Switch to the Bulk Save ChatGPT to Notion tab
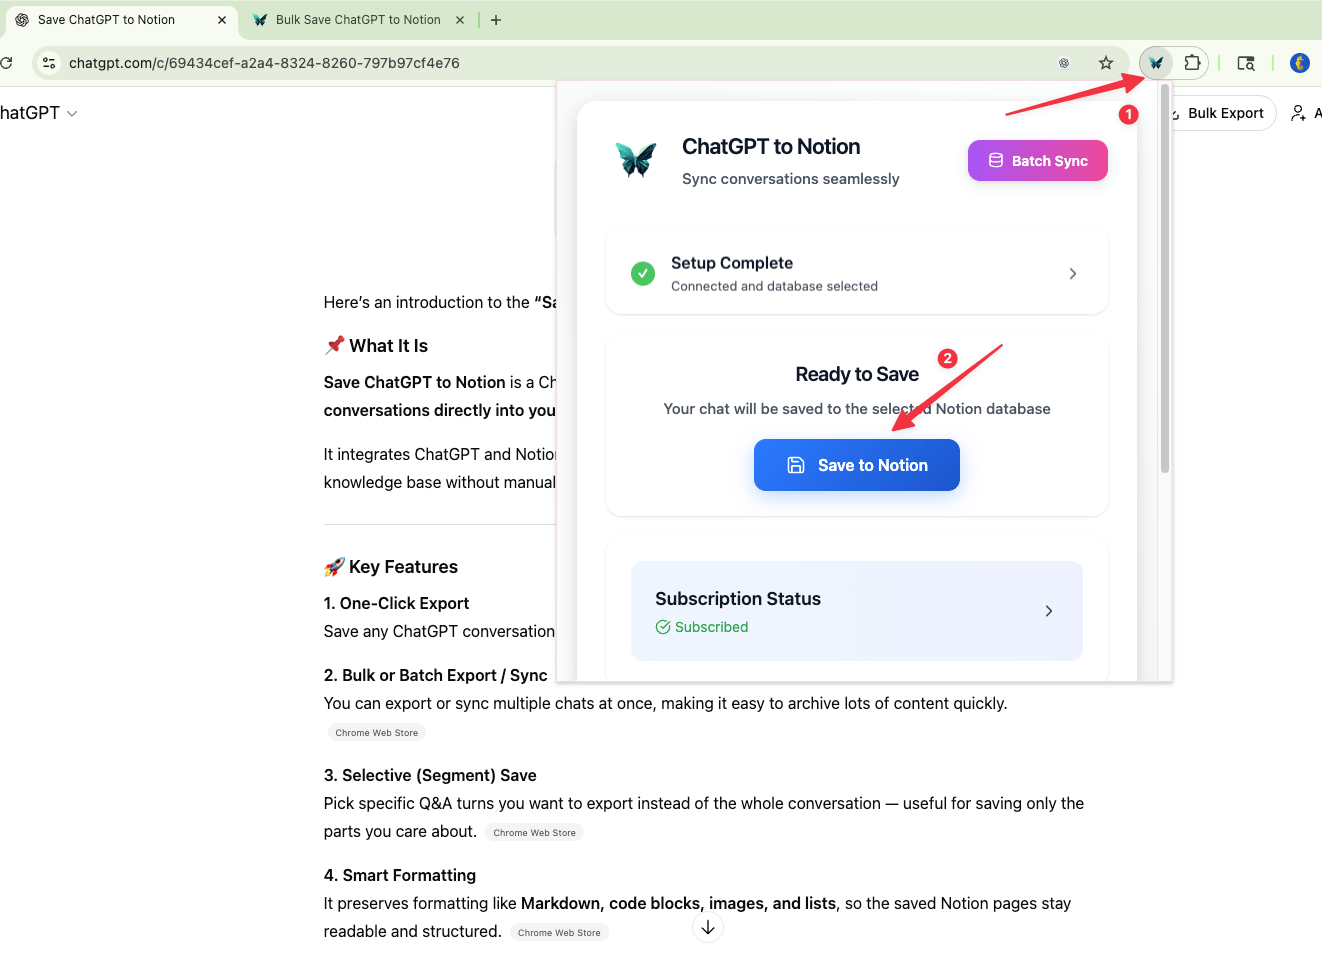 coord(357,20)
